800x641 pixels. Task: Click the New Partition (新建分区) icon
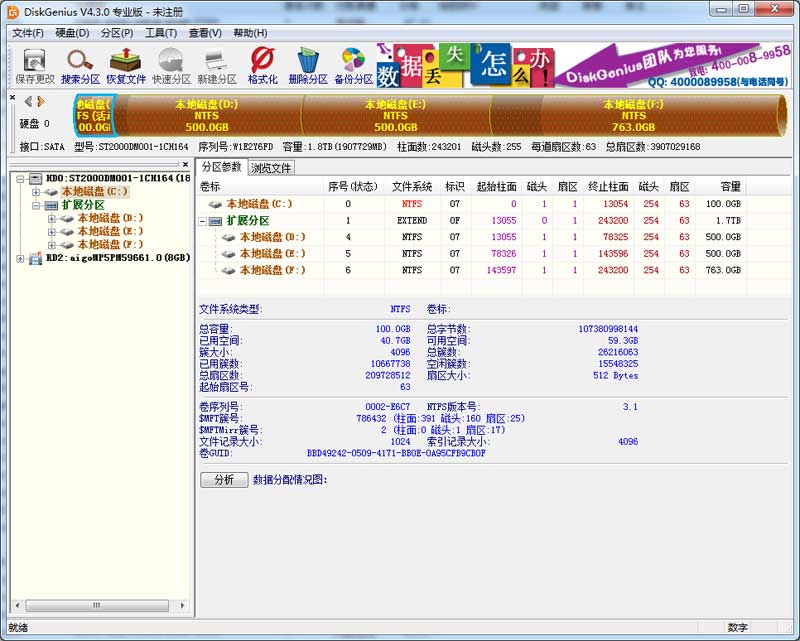click(216, 65)
